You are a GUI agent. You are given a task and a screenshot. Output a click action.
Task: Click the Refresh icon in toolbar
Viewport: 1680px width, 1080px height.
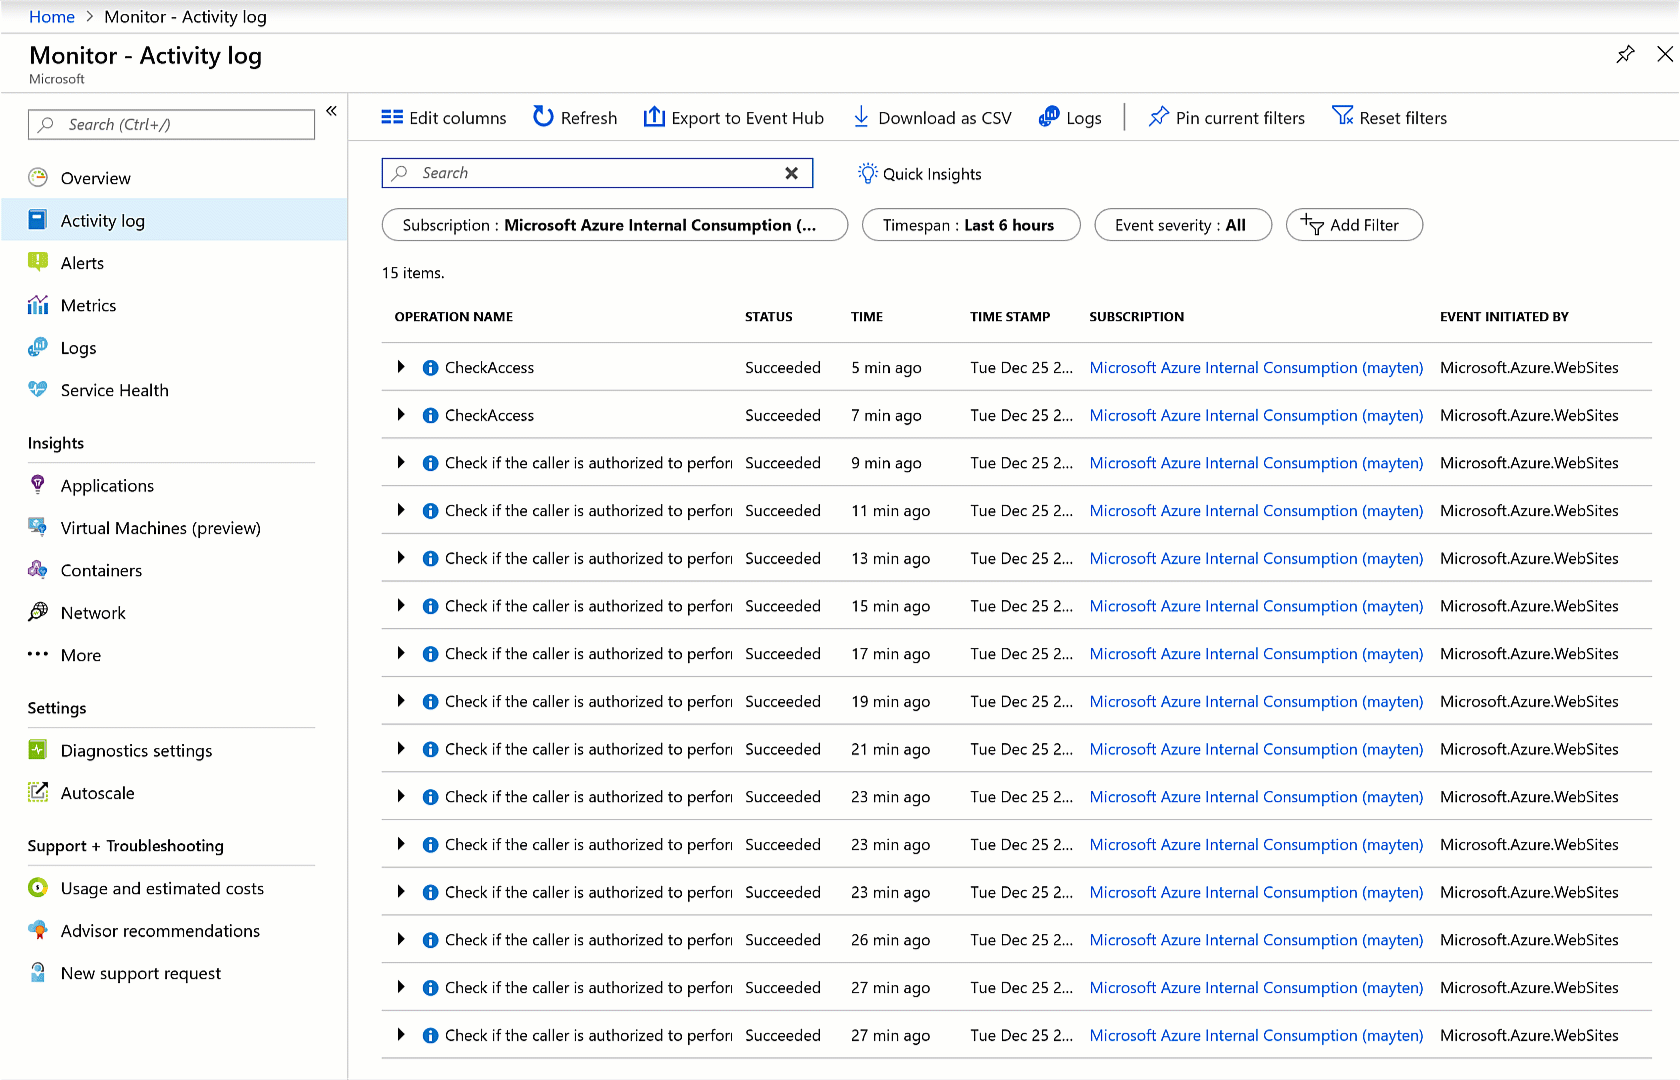[543, 117]
